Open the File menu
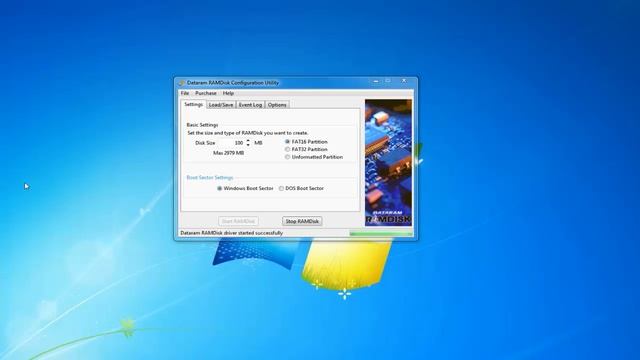Viewport: 640px width, 360px height. coord(185,93)
